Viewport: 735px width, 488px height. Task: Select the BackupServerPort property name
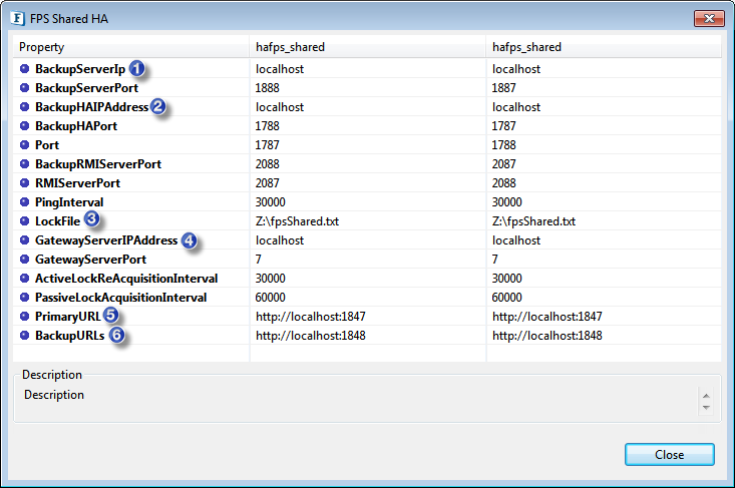[x=87, y=88]
